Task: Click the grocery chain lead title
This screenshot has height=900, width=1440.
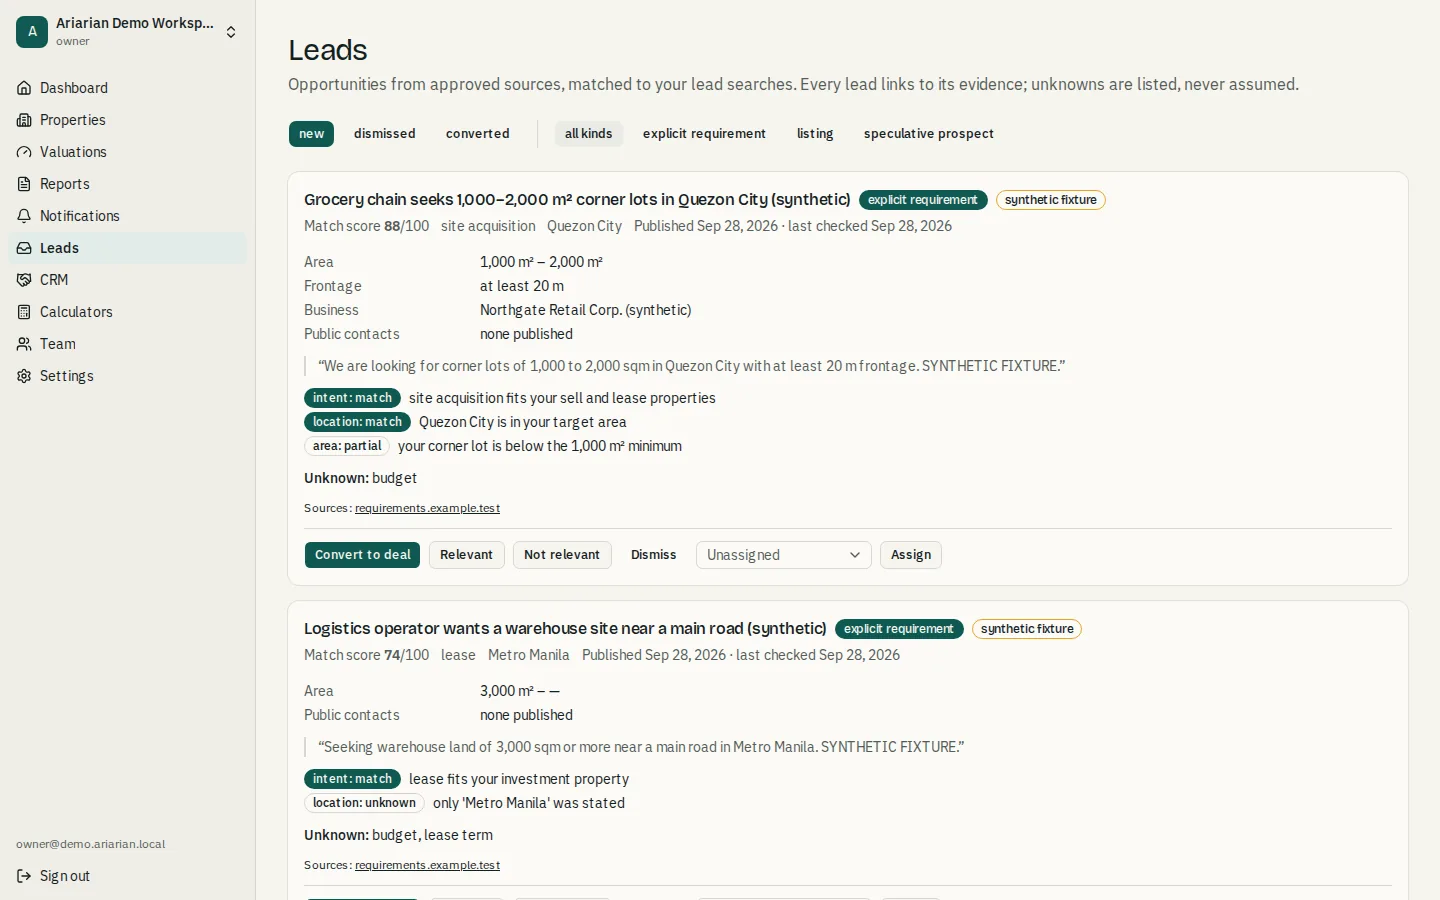Action: coord(577,200)
